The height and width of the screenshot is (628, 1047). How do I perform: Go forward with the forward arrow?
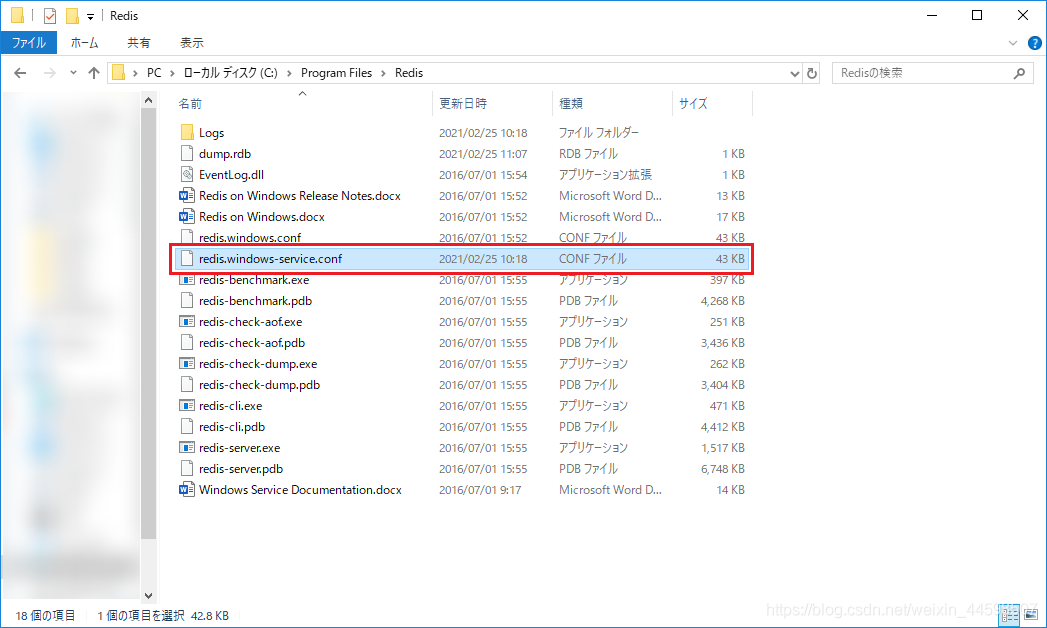[x=49, y=73]
